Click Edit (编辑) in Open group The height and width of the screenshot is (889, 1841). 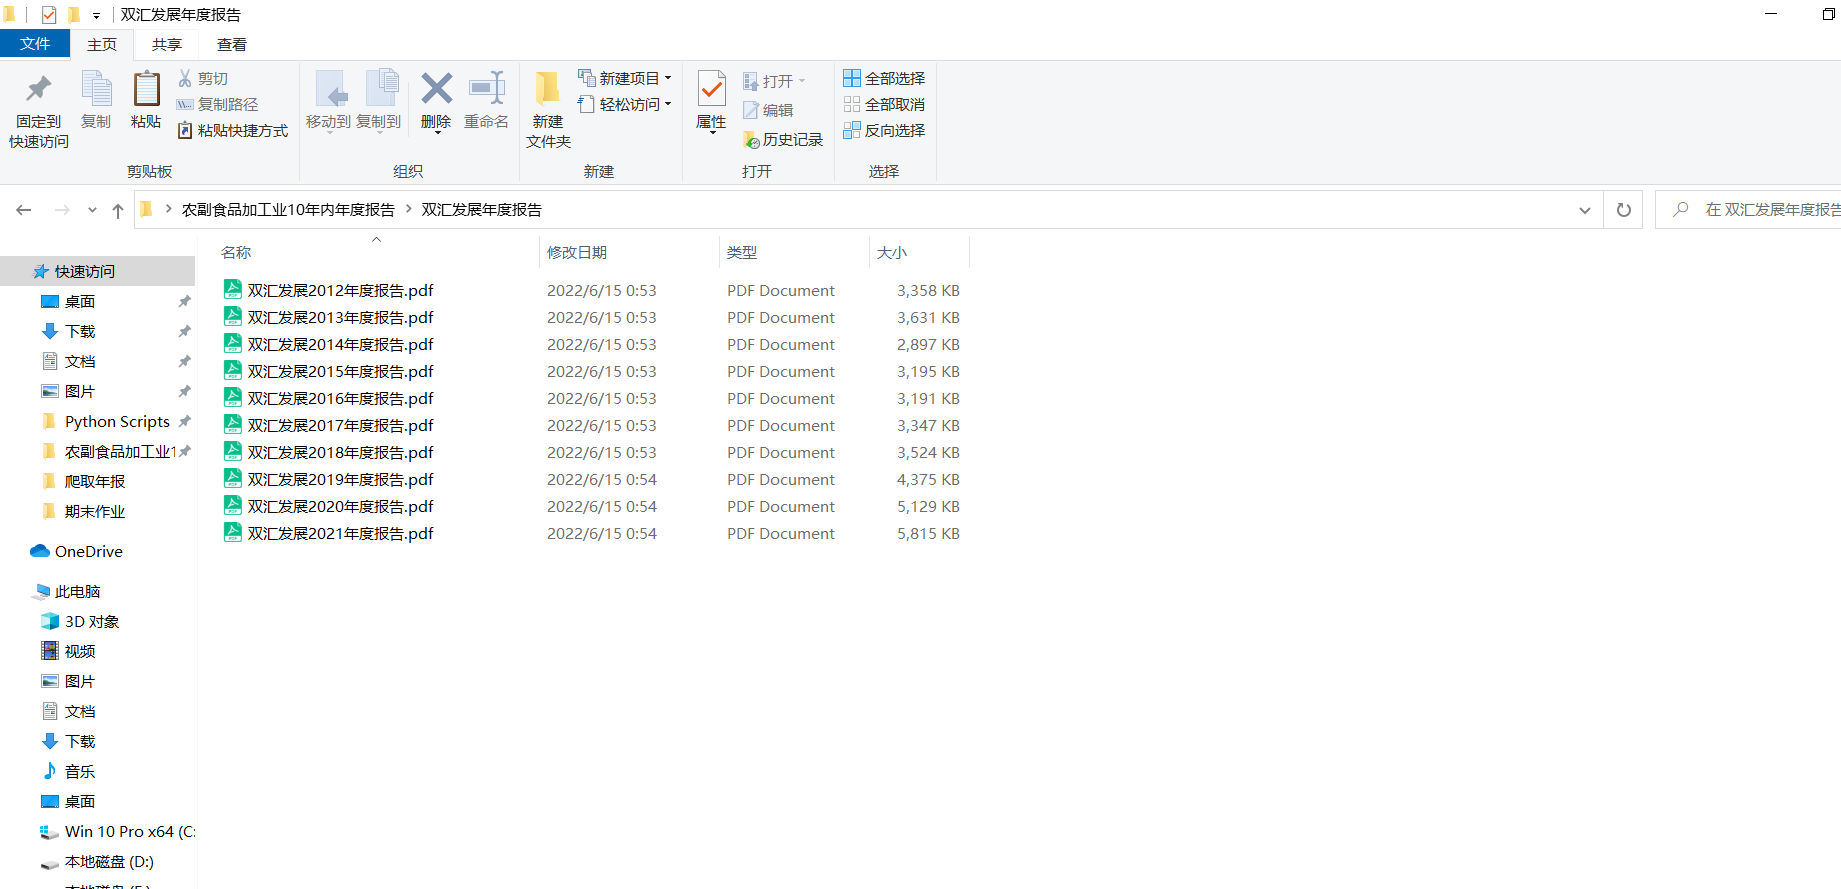point(768,110)
